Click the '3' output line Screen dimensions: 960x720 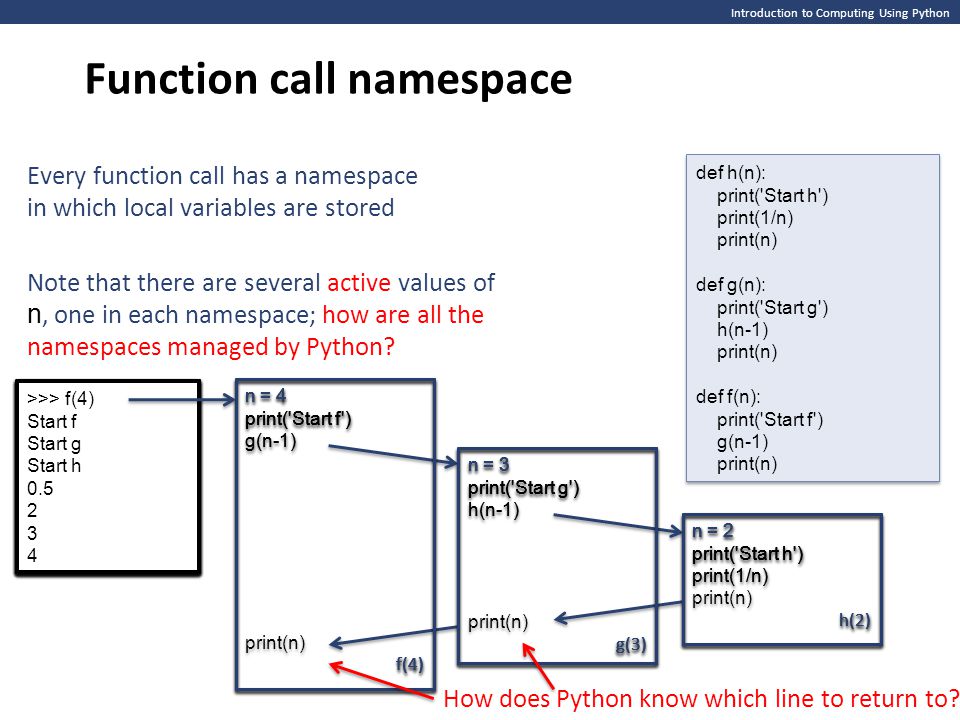[x=32, y=533]
